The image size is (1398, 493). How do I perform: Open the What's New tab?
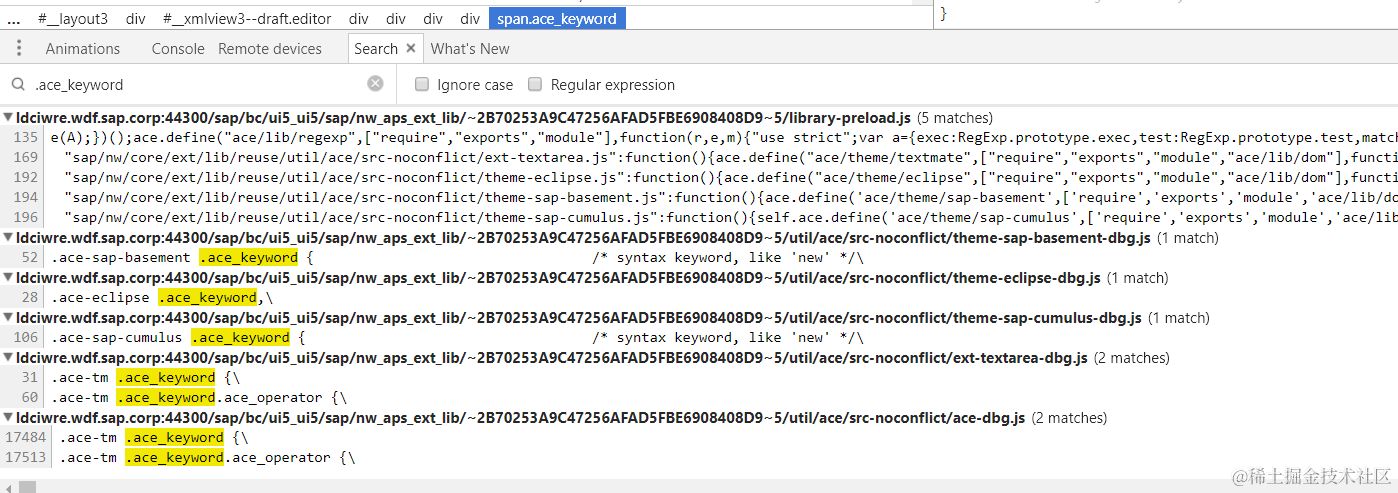470,49
